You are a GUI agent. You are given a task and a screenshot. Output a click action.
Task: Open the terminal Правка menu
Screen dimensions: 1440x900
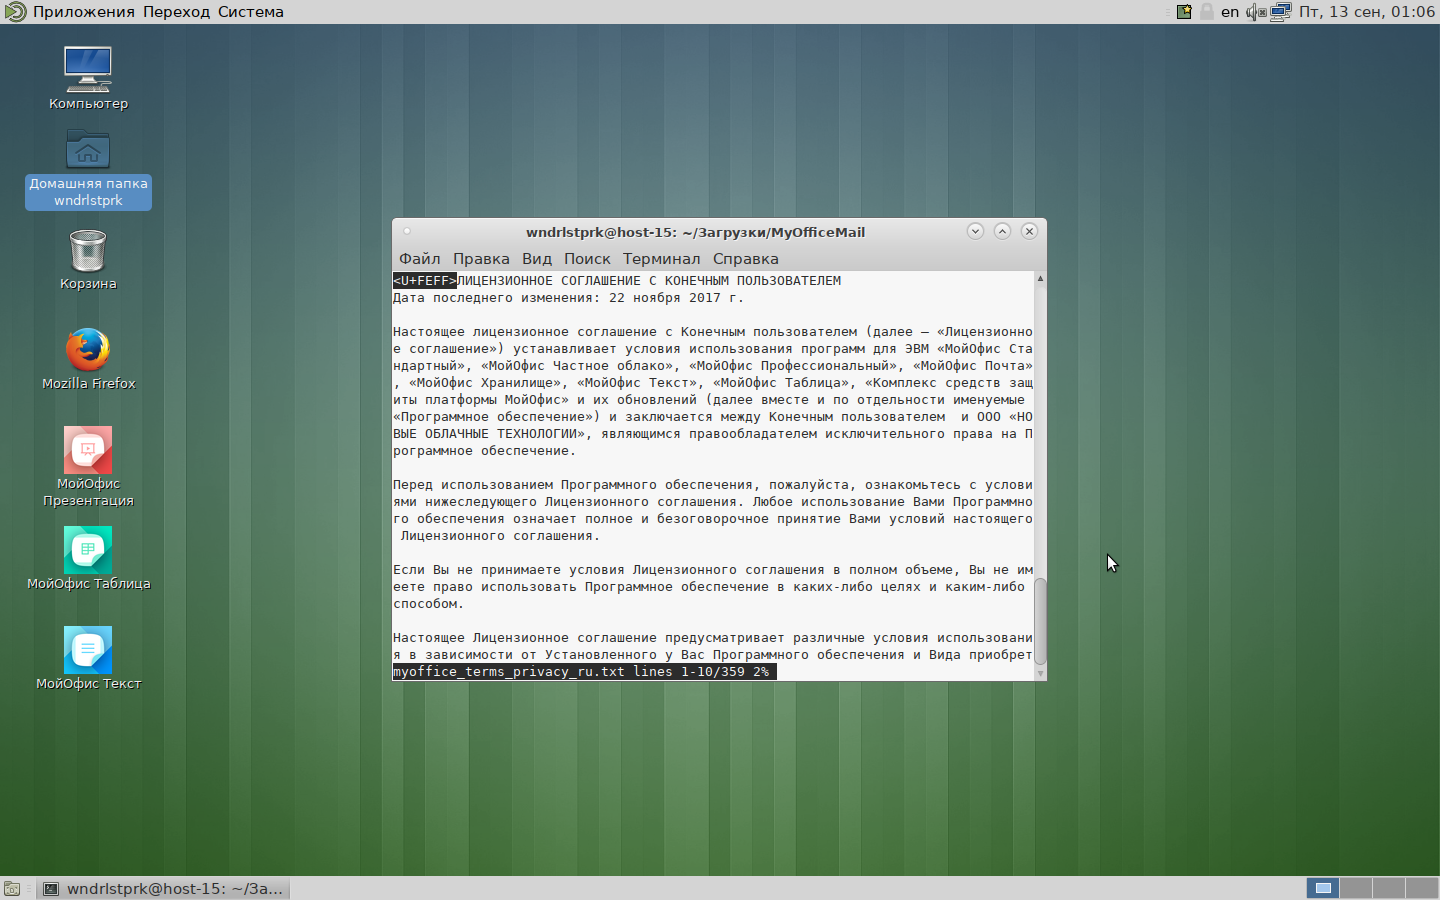click(481, 258)
